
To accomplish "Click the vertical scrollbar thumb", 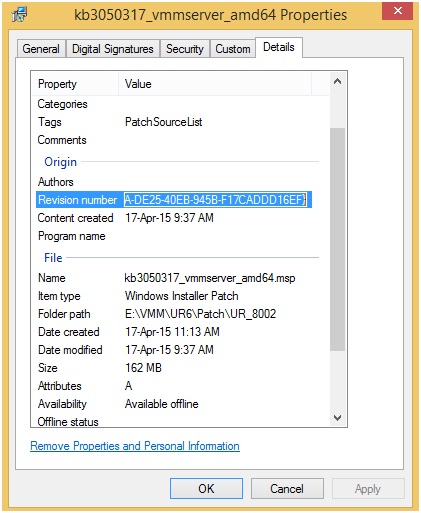I will 337,239.
